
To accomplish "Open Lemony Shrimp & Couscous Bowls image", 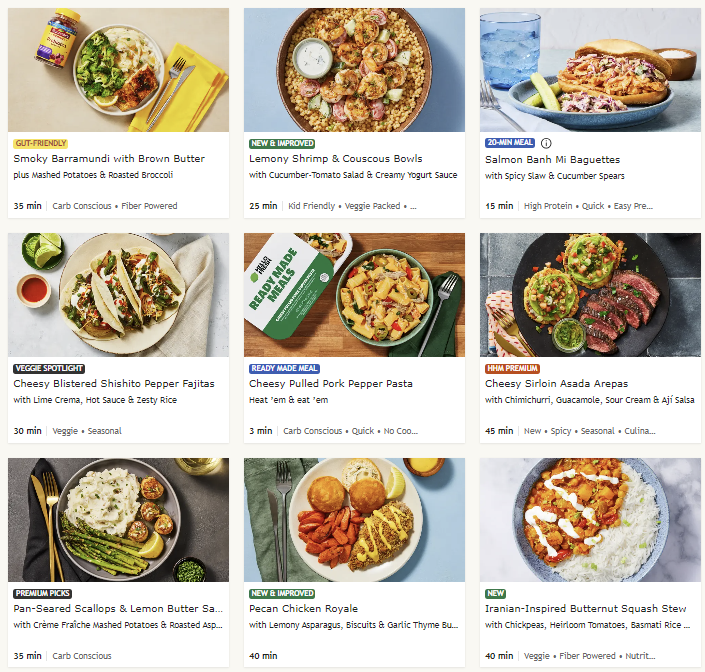I will click(x=354, y=70).
